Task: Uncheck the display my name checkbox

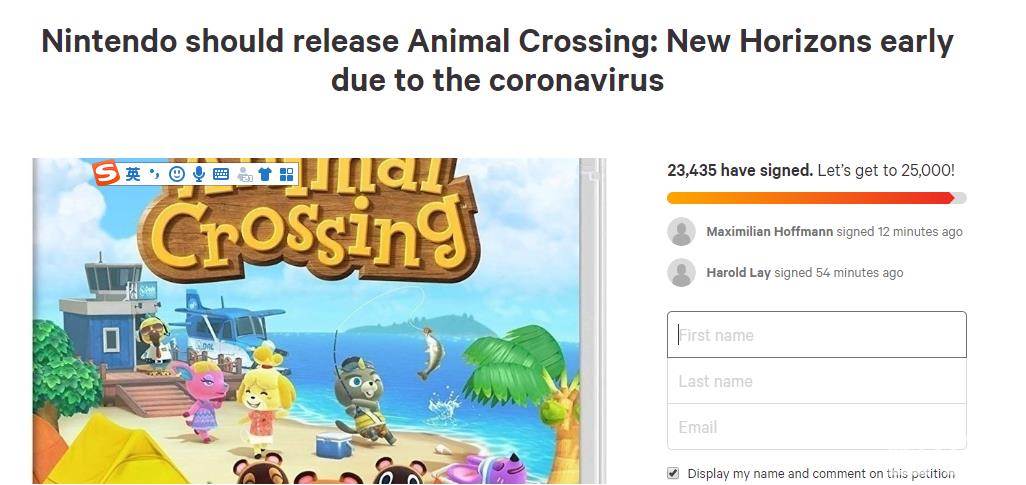Action: click(x=673, y=473)
